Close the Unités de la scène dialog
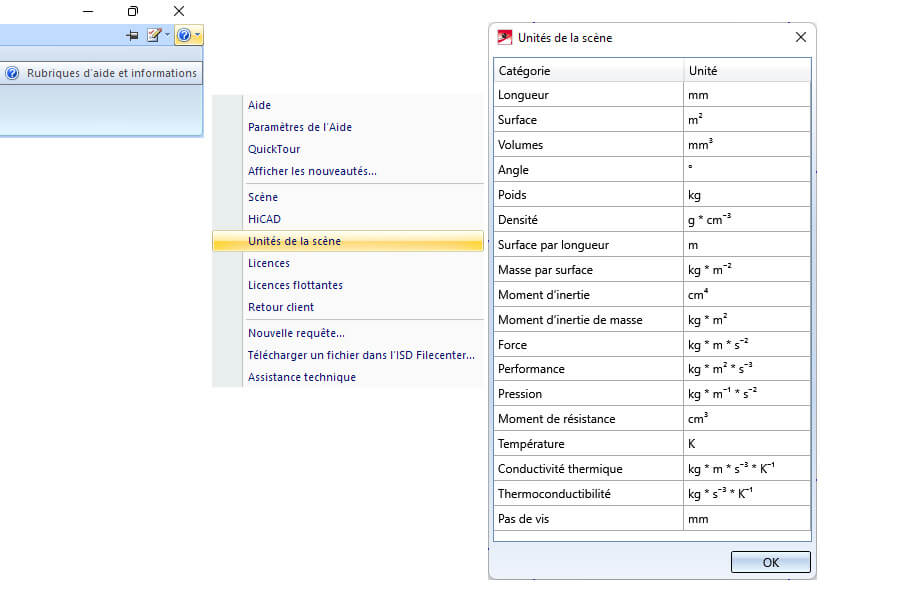 (801, 37)
